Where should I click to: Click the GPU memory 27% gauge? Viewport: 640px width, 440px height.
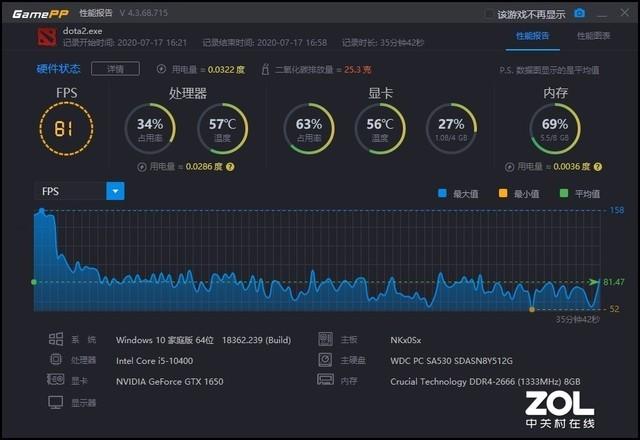pyautogui.click(x=451, y=129)
